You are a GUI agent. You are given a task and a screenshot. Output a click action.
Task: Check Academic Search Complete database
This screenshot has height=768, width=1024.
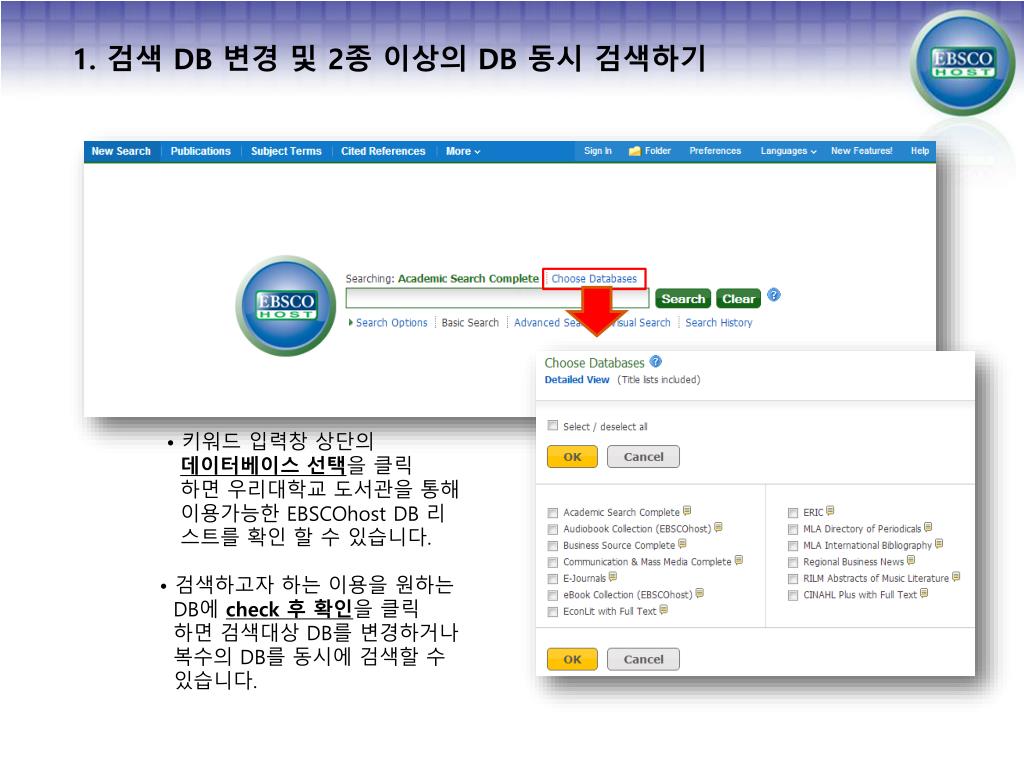553,513
